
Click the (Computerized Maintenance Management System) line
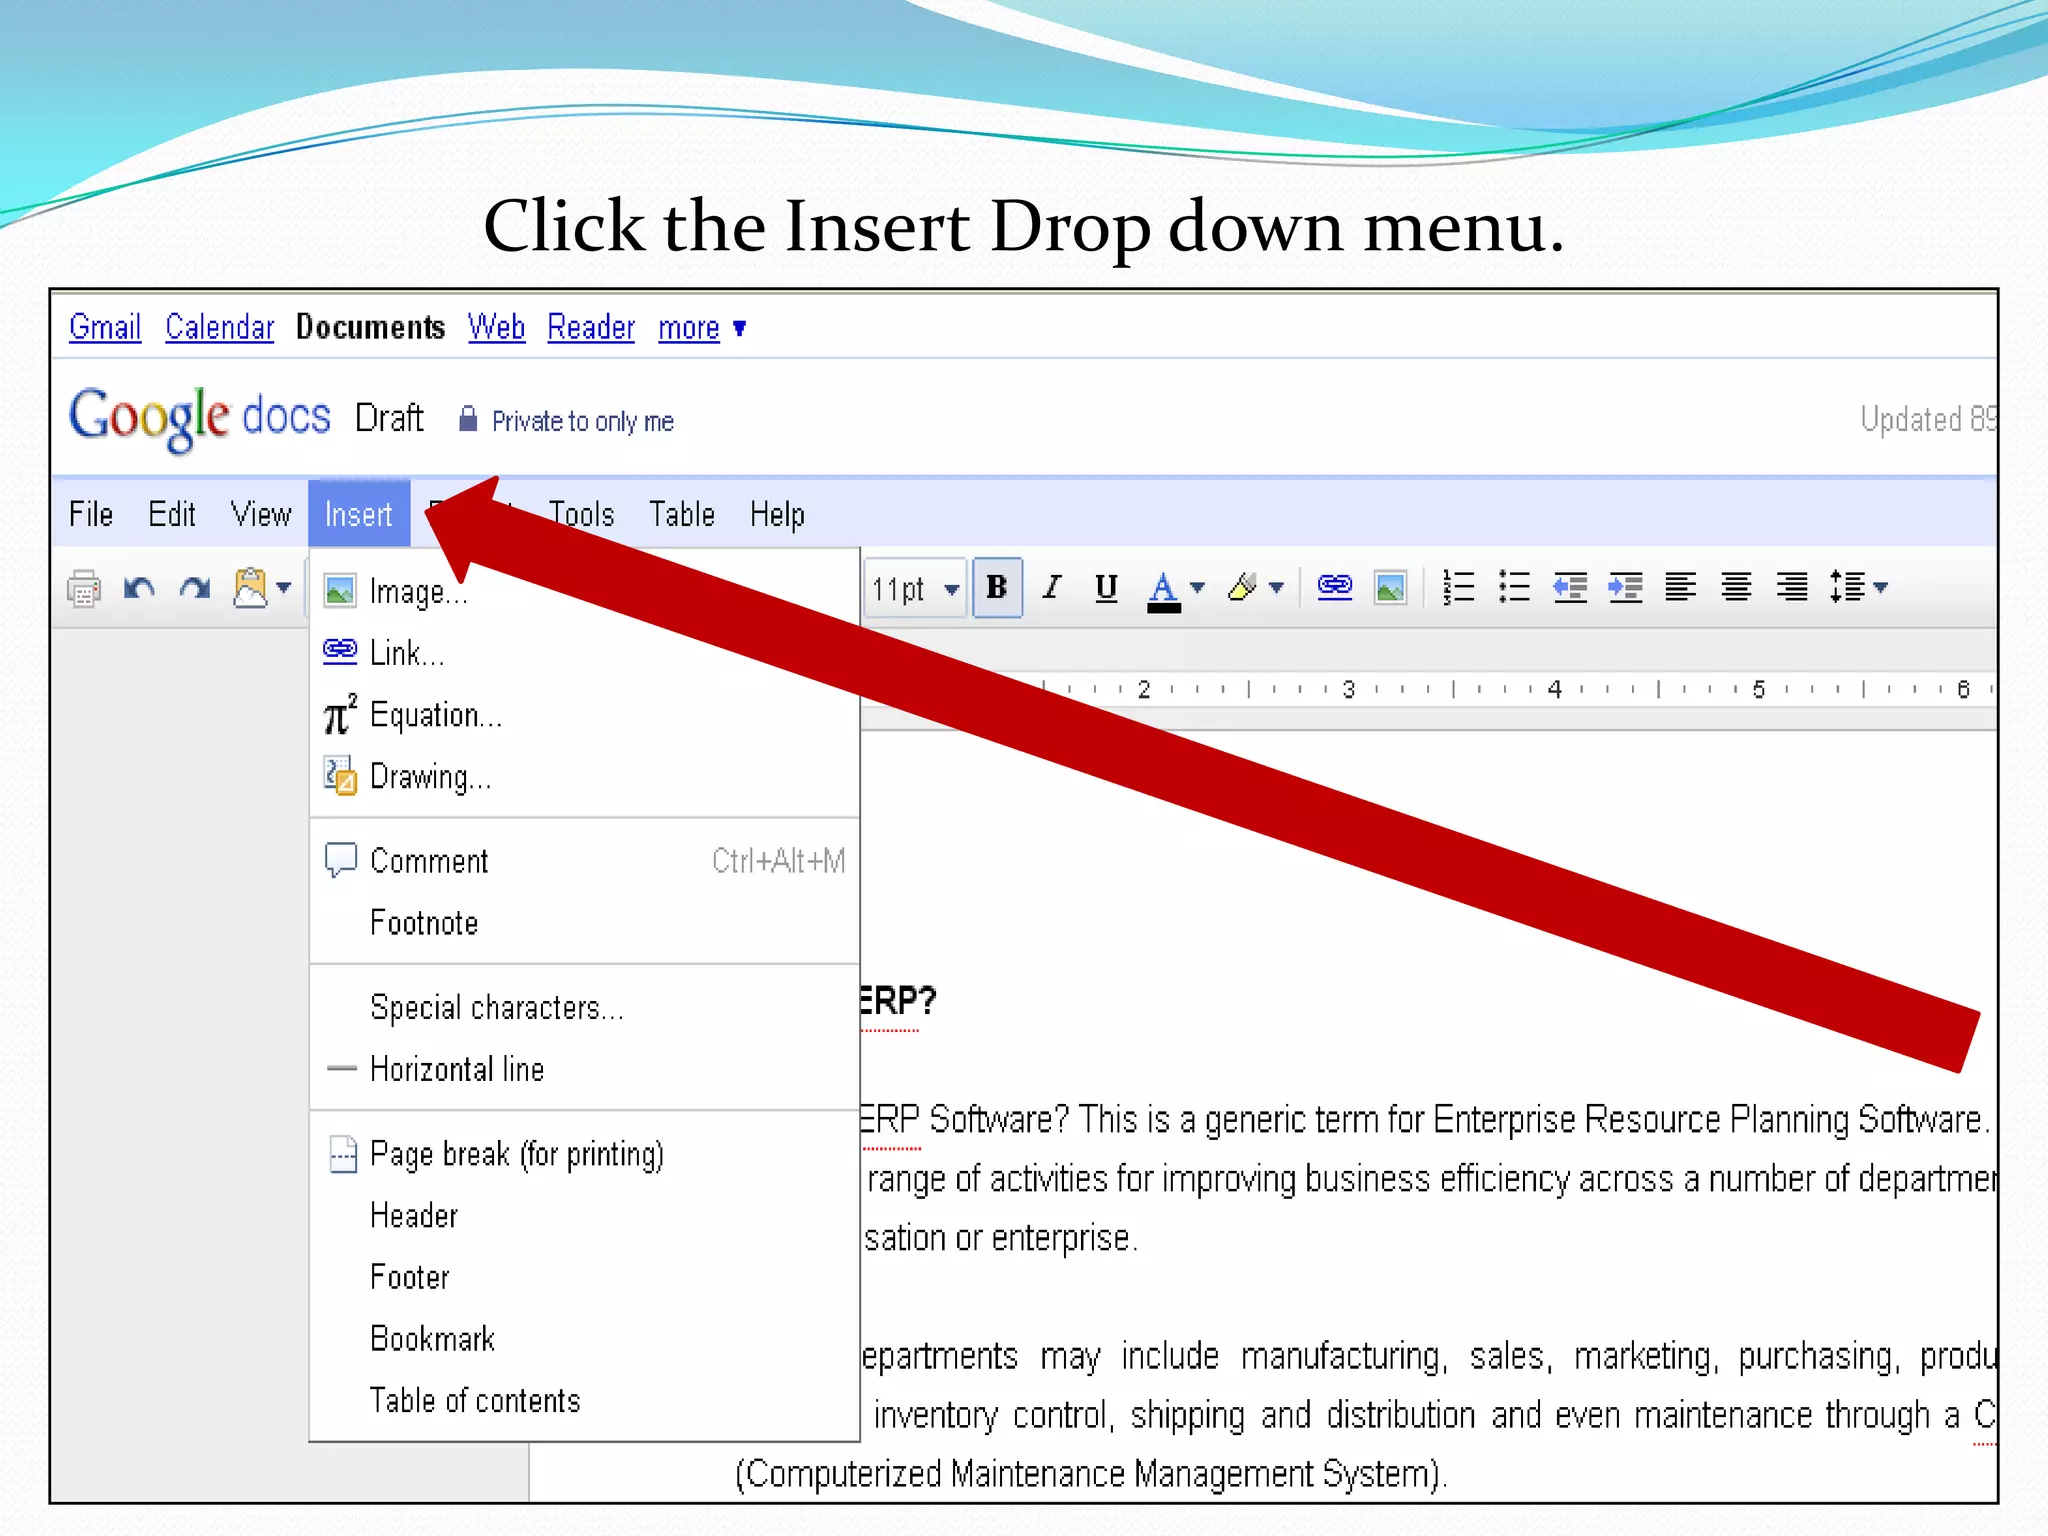pyautogui.click(x=1091, y=1474)
